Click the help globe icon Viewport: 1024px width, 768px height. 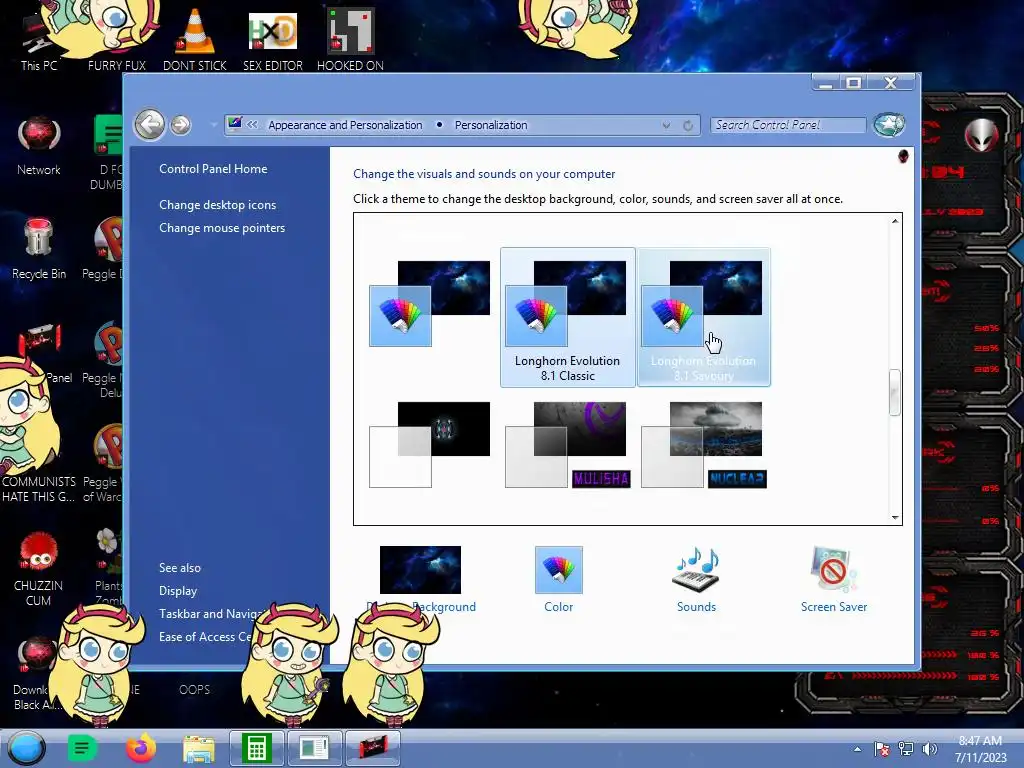[x=889, y=124]
